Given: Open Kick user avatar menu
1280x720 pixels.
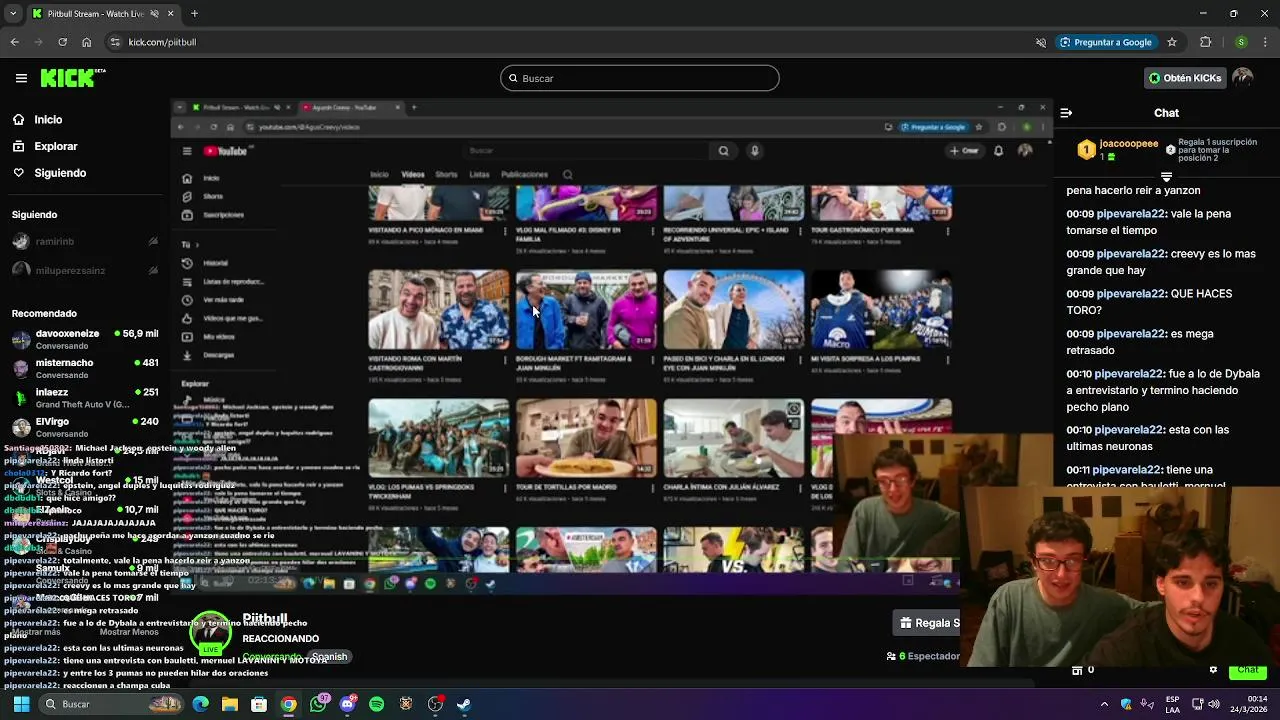Looking at the screenshot, I should [1243, 78].
